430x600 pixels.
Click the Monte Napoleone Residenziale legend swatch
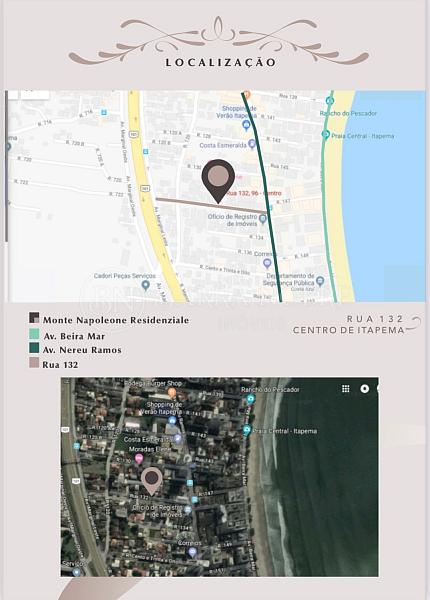(x=34, y=318)
